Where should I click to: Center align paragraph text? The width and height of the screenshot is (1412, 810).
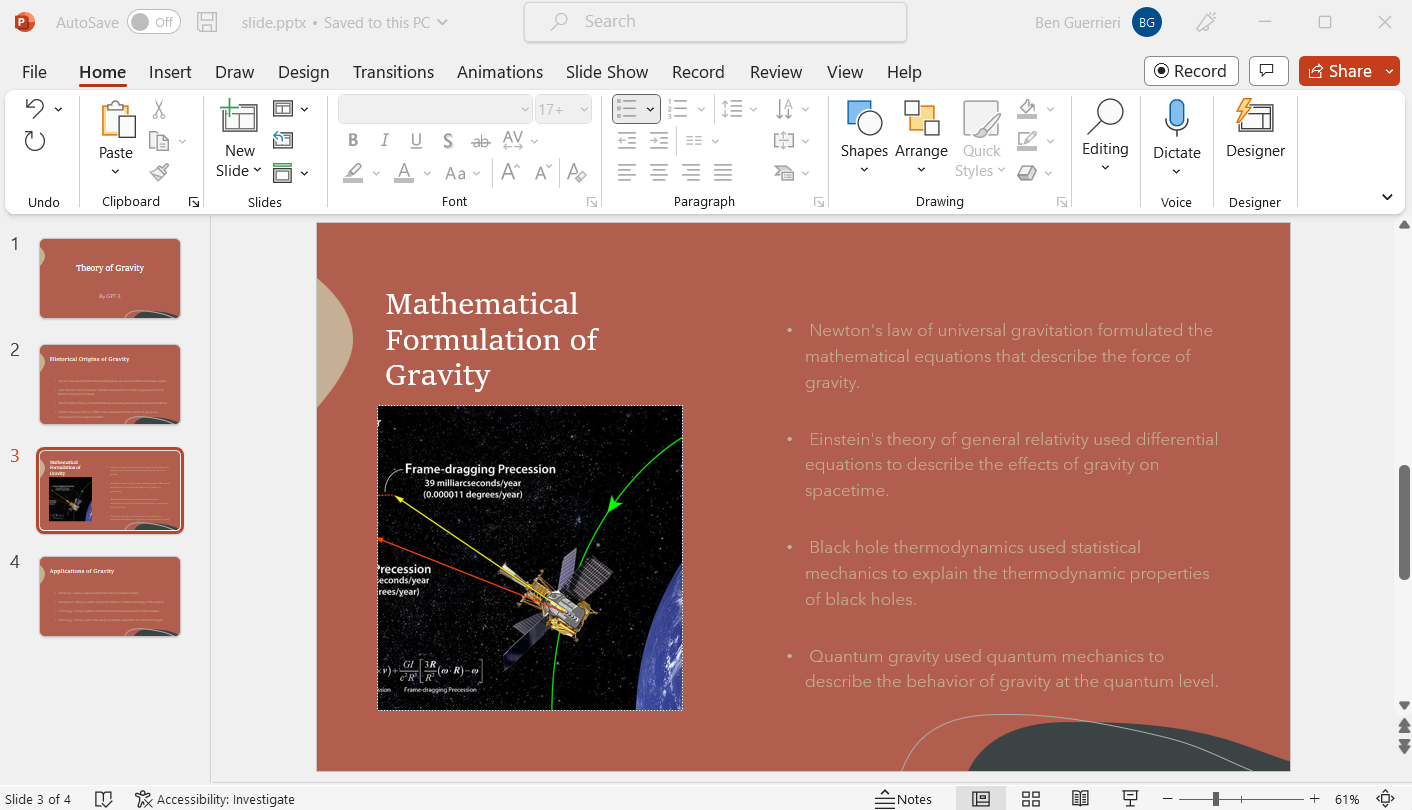click(659, 173)
